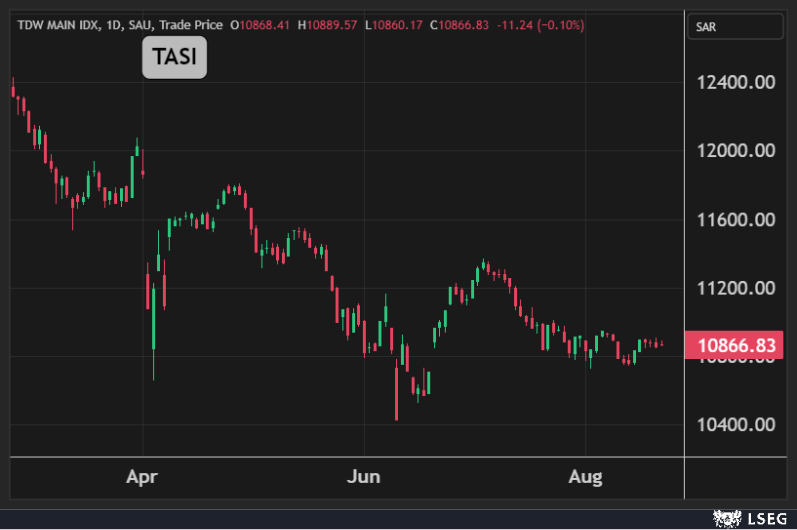This screenshot has width=797, height=530.
Task: Click the TASI index label badge
Action: [x=174, y=58]
